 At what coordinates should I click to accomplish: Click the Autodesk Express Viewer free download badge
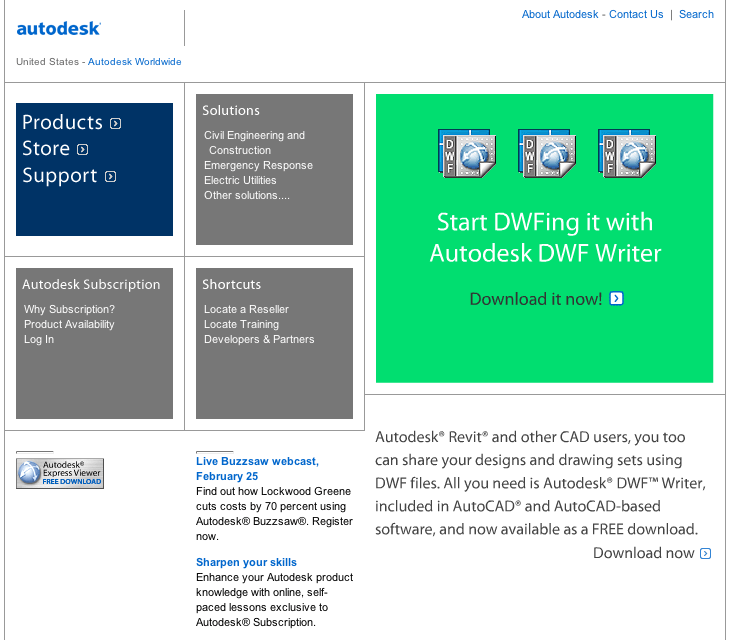60,473
